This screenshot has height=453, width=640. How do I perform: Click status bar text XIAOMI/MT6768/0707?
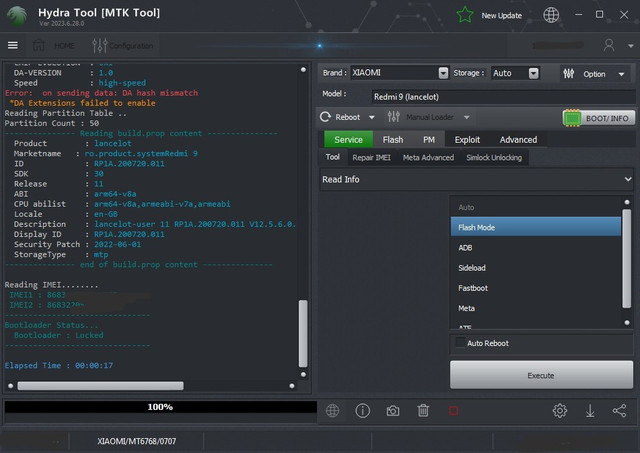click(136, 441)
